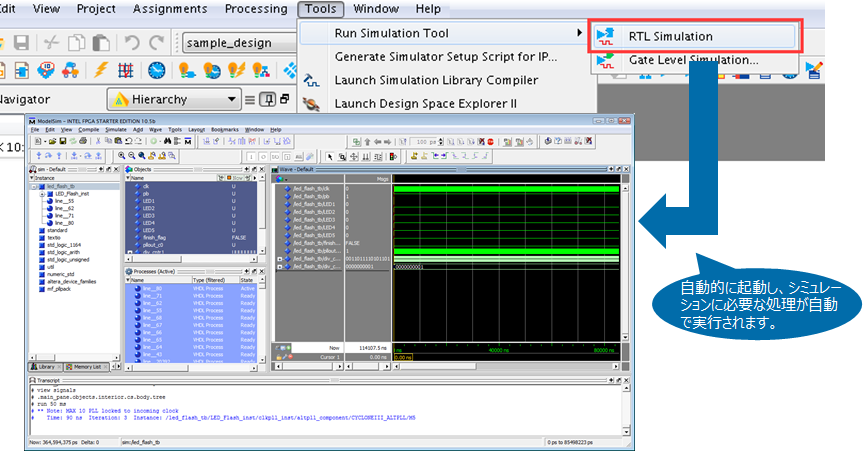
Task: Toggle dock of Transcript panel
Action: pos(618,380)
